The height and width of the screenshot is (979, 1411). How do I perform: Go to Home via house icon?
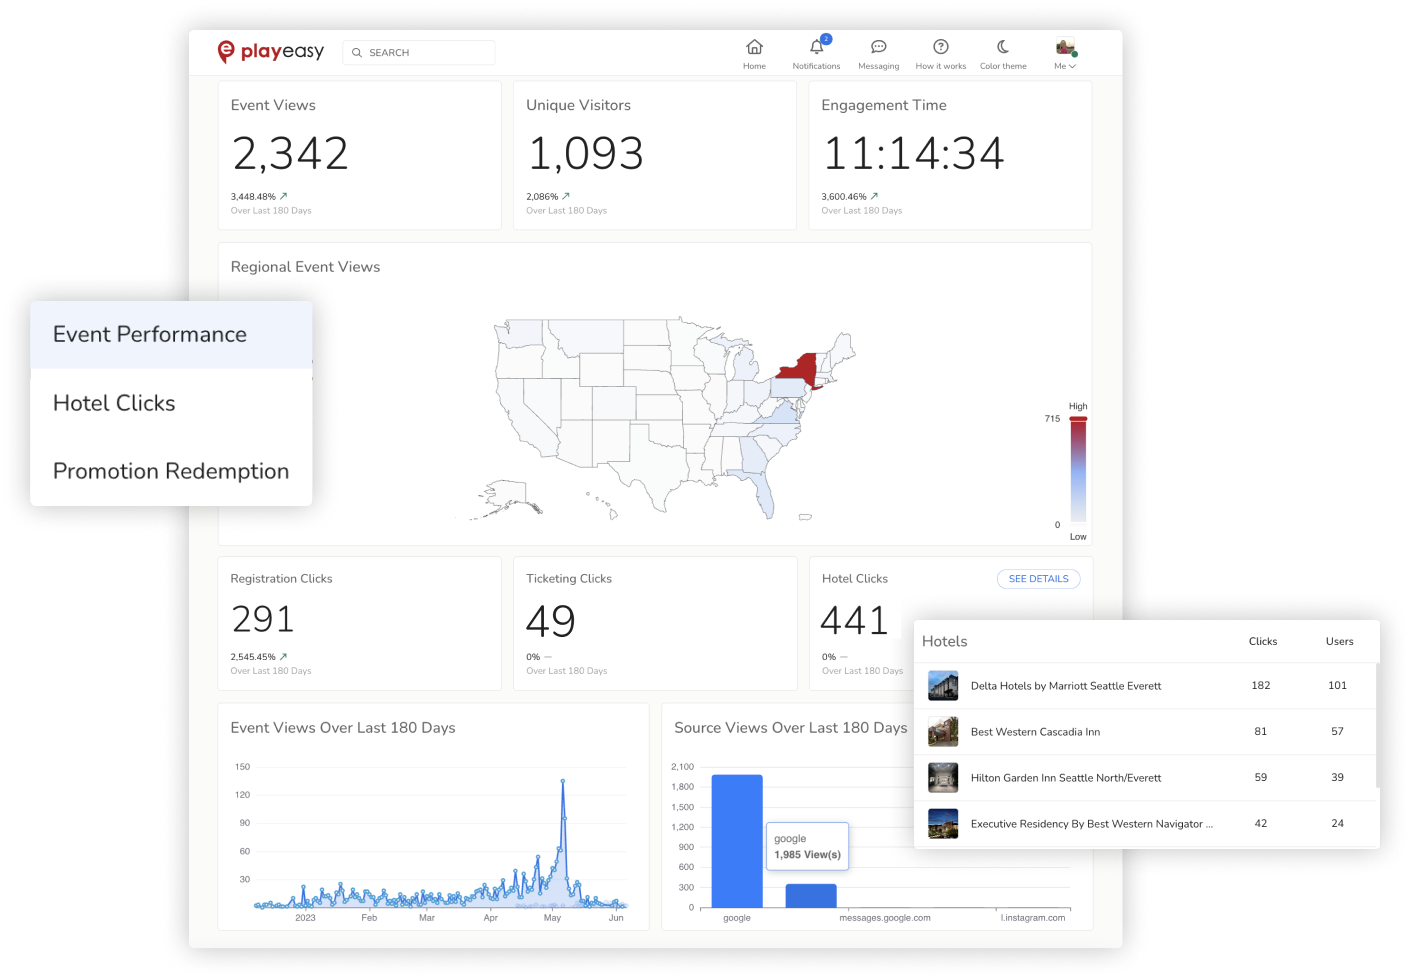click(755, 47)
